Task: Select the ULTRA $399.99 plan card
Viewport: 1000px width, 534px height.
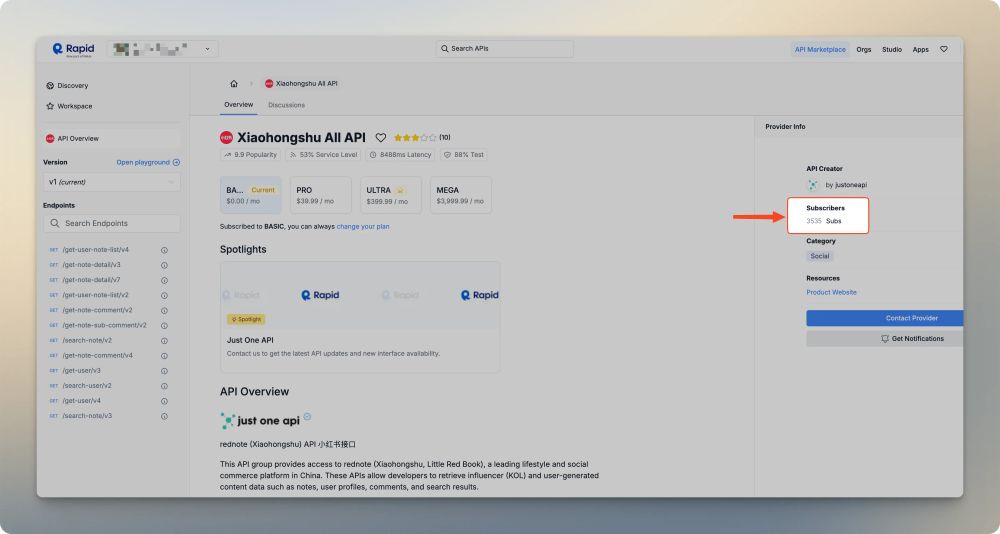Action: 391,195
